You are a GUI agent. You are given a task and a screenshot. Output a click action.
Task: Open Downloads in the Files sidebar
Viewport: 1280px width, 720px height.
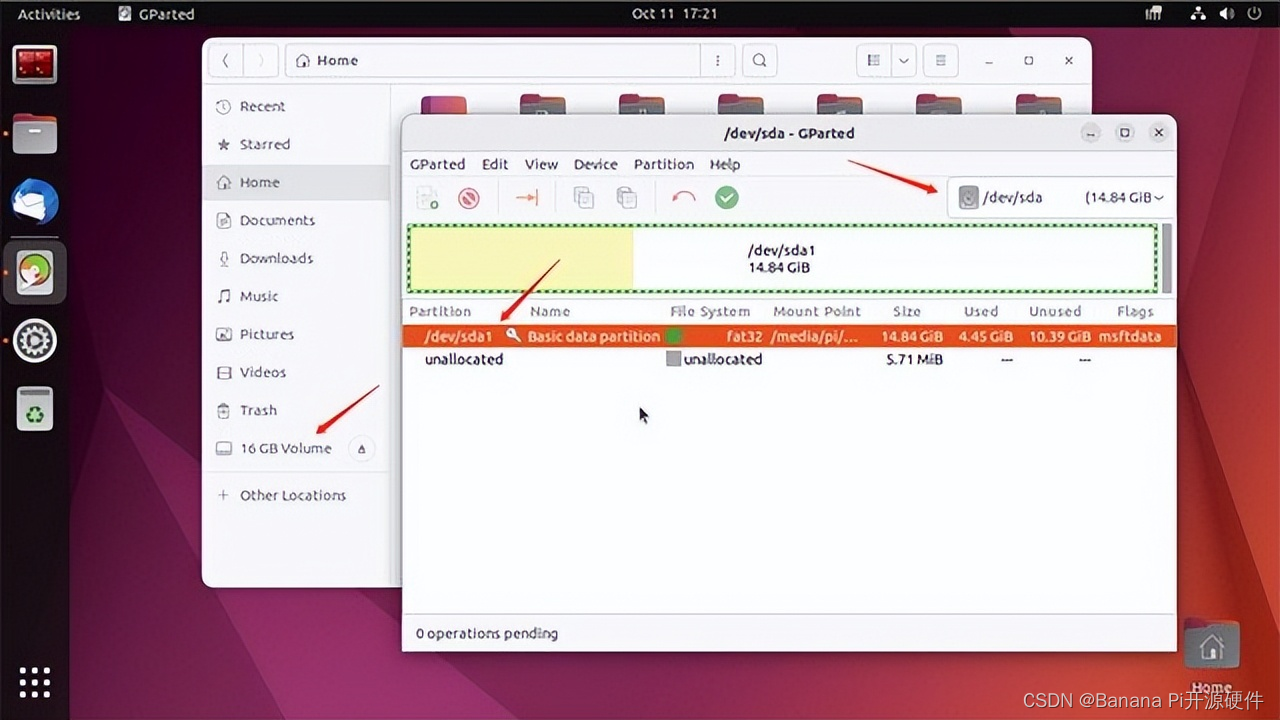[296, 258]
